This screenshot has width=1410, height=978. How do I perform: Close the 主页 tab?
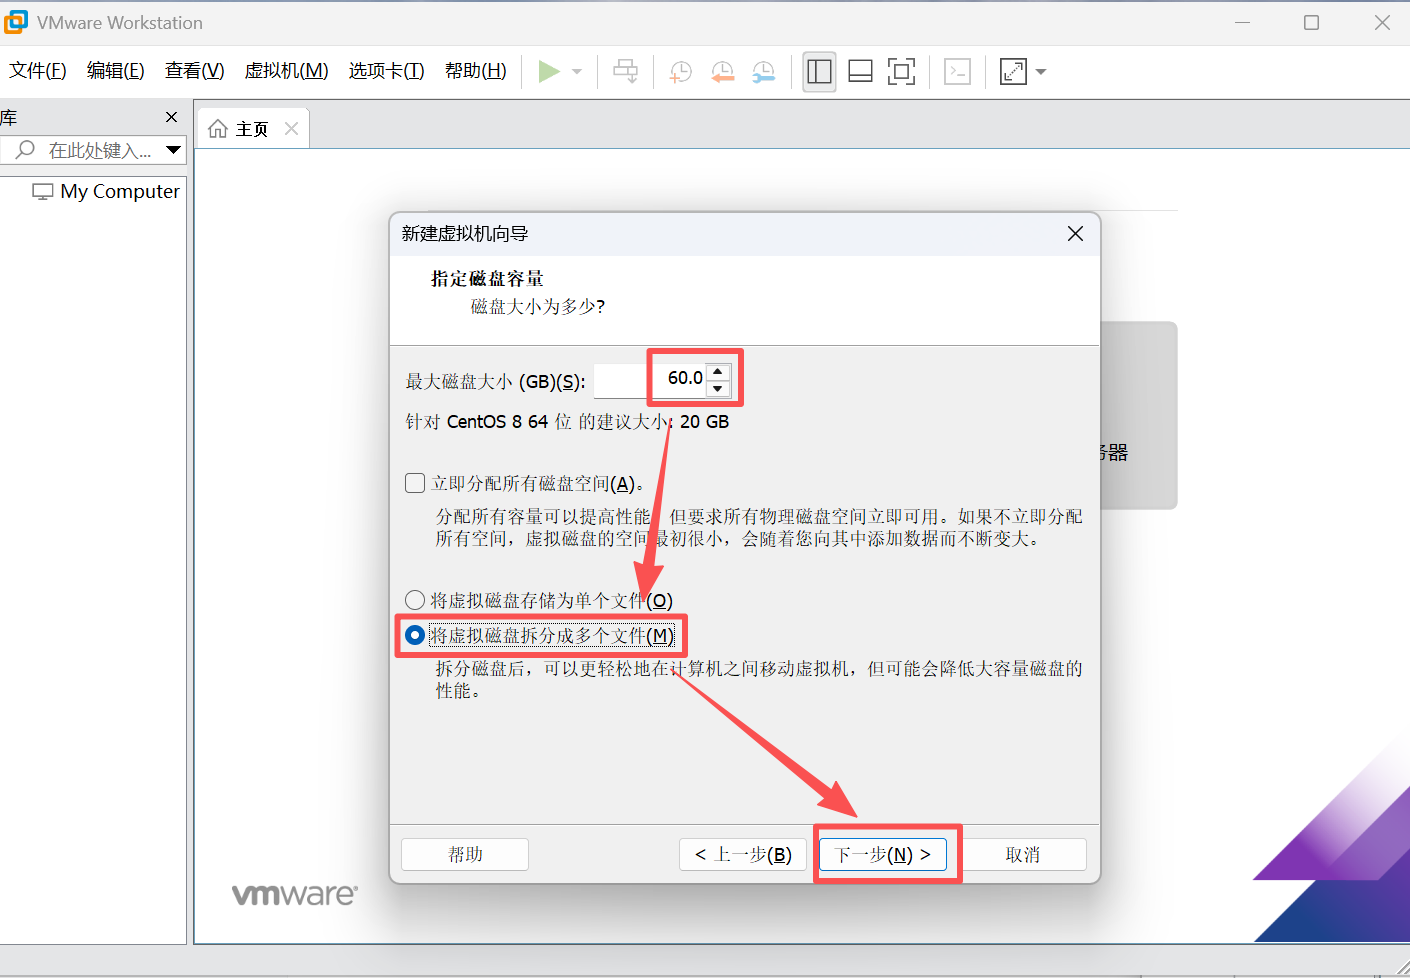click(291, 128)
